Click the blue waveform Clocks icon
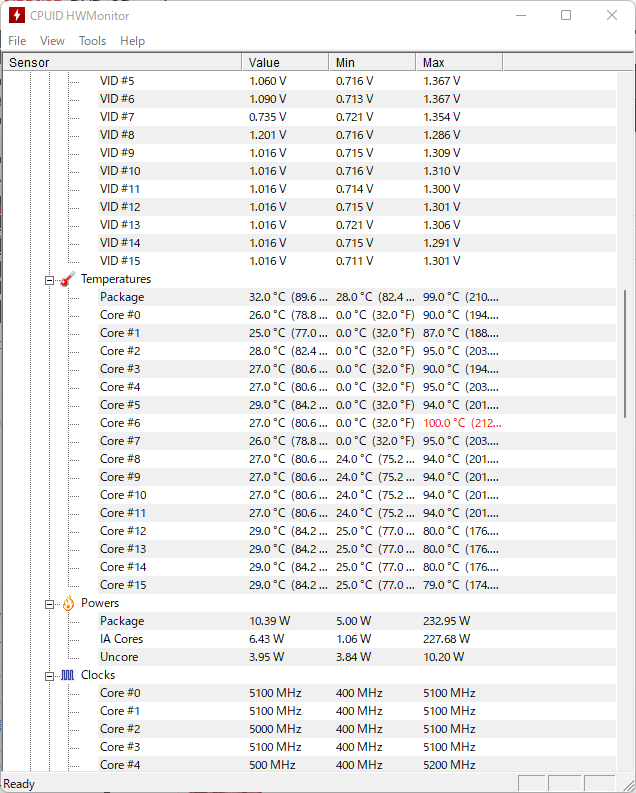Screen dimensions: 636x793 pyautogui.click(x=68, y=675)
